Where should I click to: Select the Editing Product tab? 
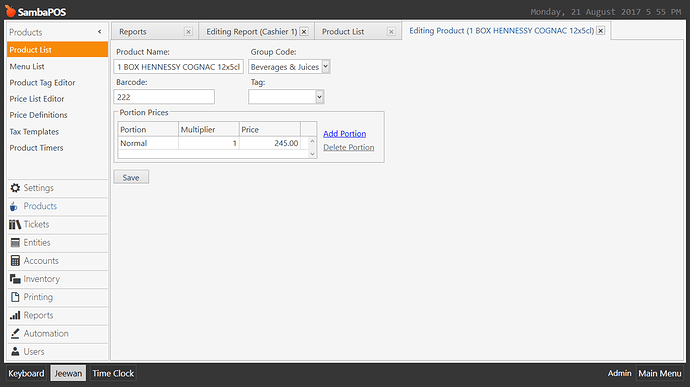pos(502,30)
